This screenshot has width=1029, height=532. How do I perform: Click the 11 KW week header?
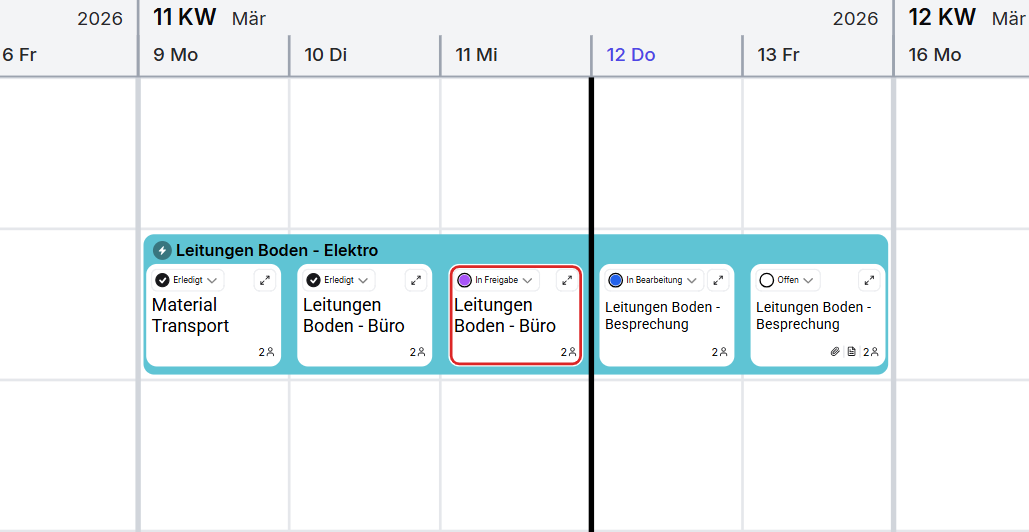(x=185, y=18)
